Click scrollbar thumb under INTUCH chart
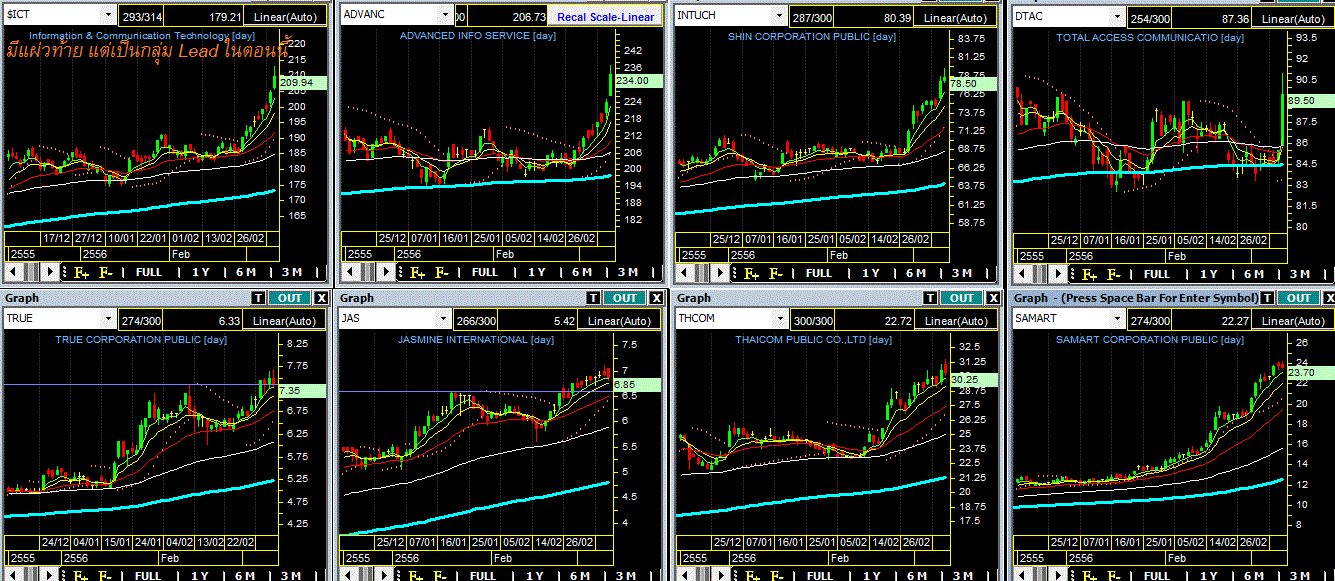Screen dimensions: 1335x581 click(x=702, y=272)
